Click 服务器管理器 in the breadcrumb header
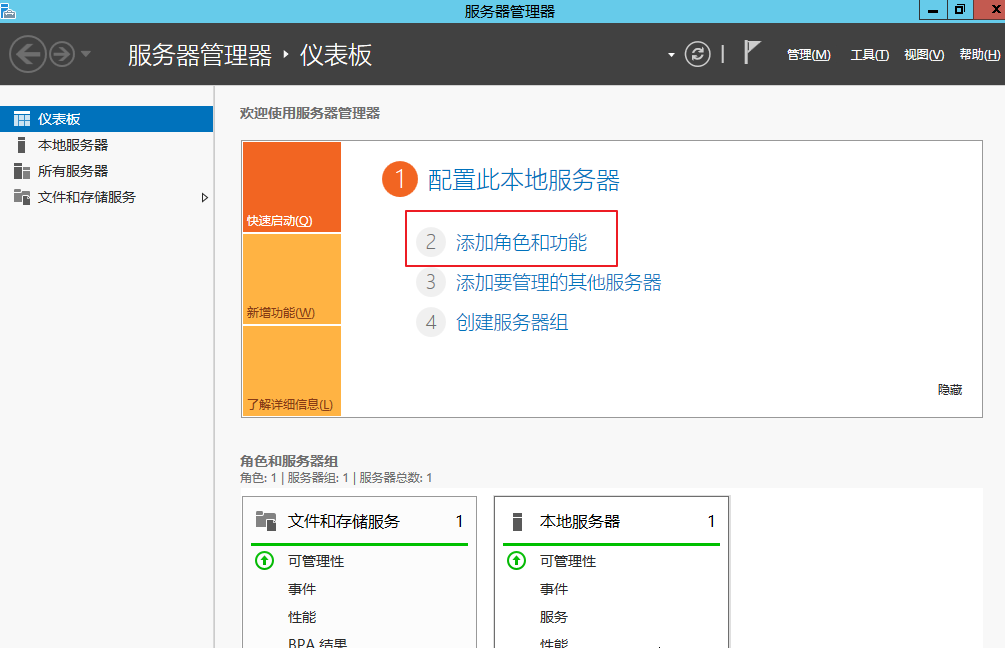The image size is (1005, 648). 200,55
